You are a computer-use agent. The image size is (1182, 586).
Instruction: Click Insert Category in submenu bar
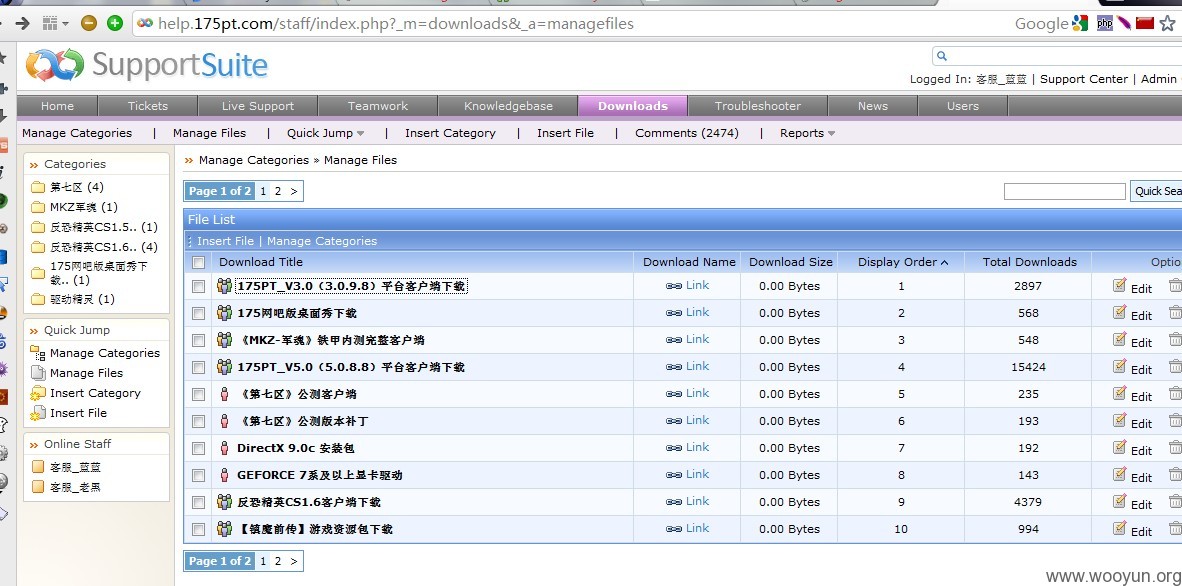coord(450,133)
